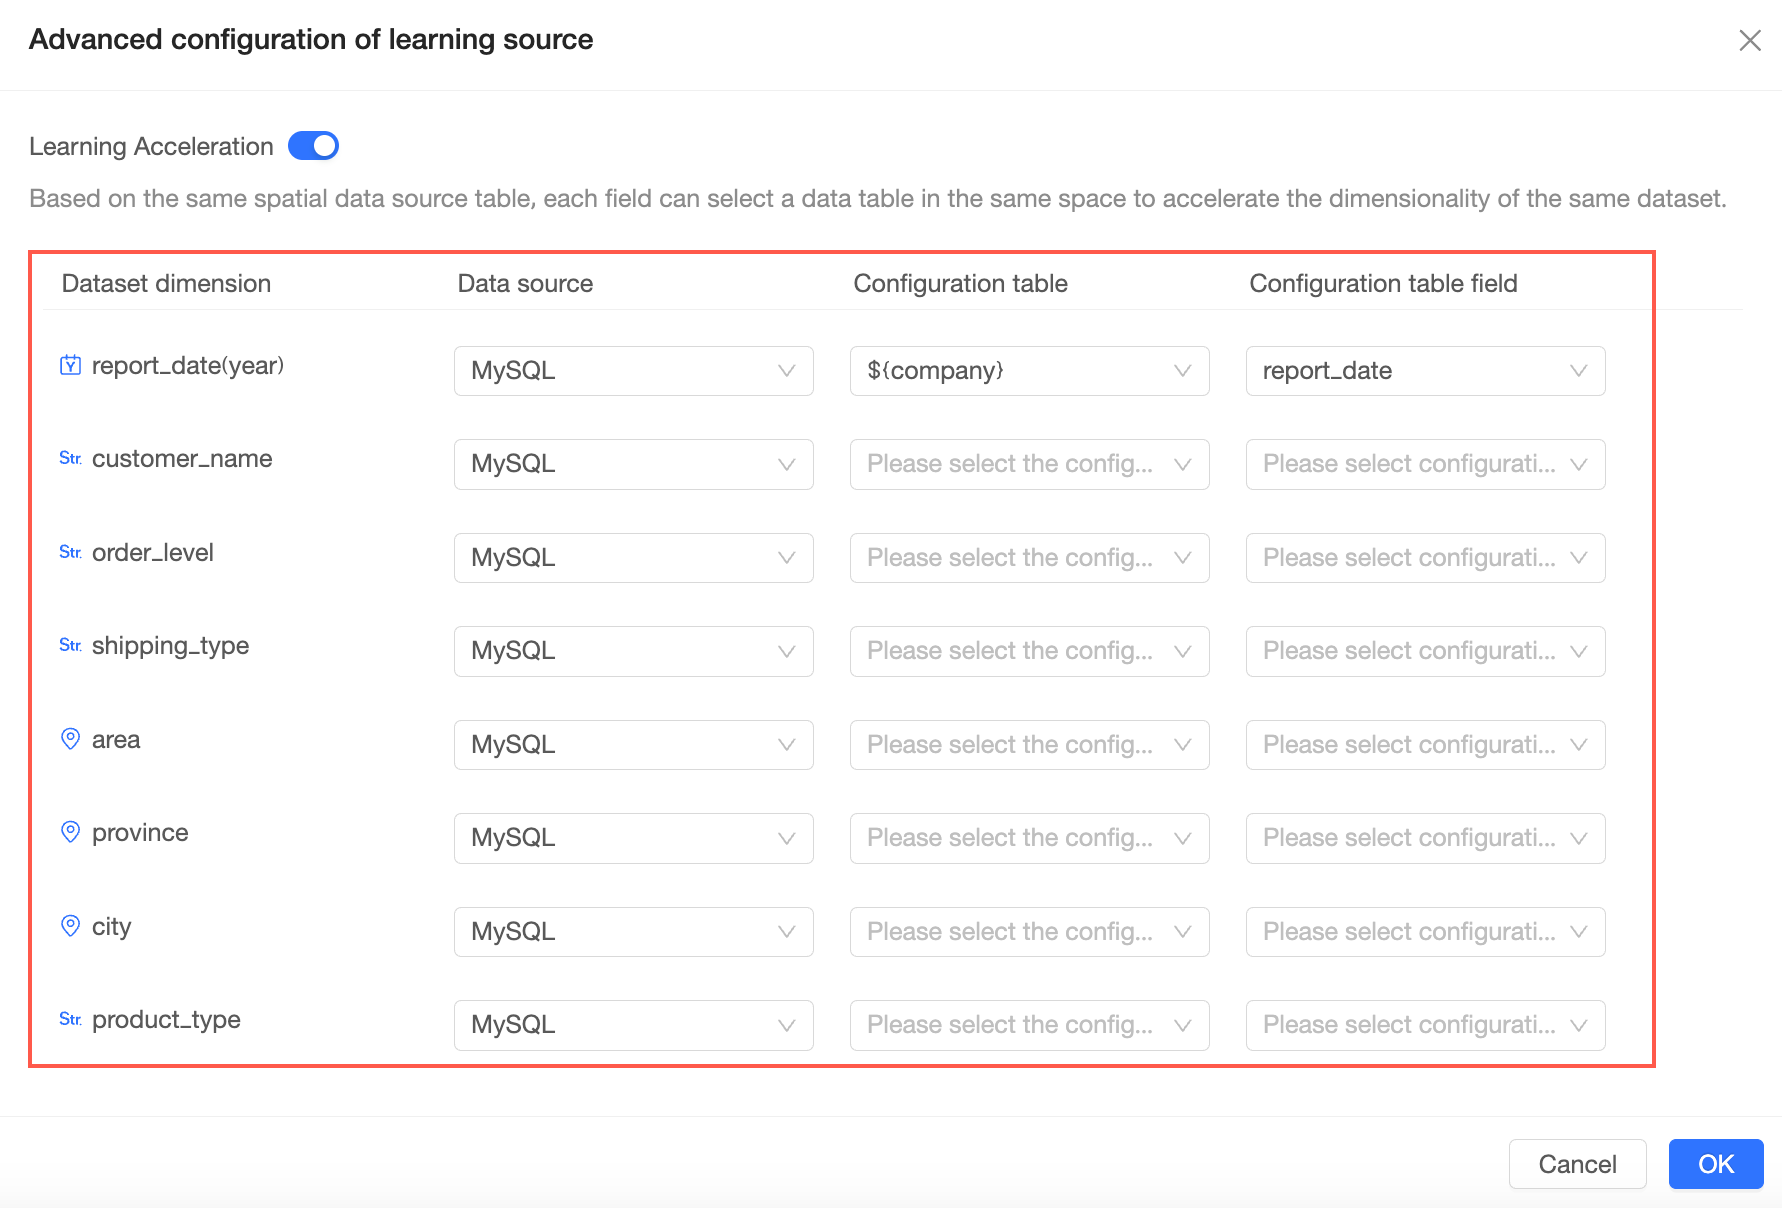
Task: Click the Cancel button
Action: pos(1577,1164)
